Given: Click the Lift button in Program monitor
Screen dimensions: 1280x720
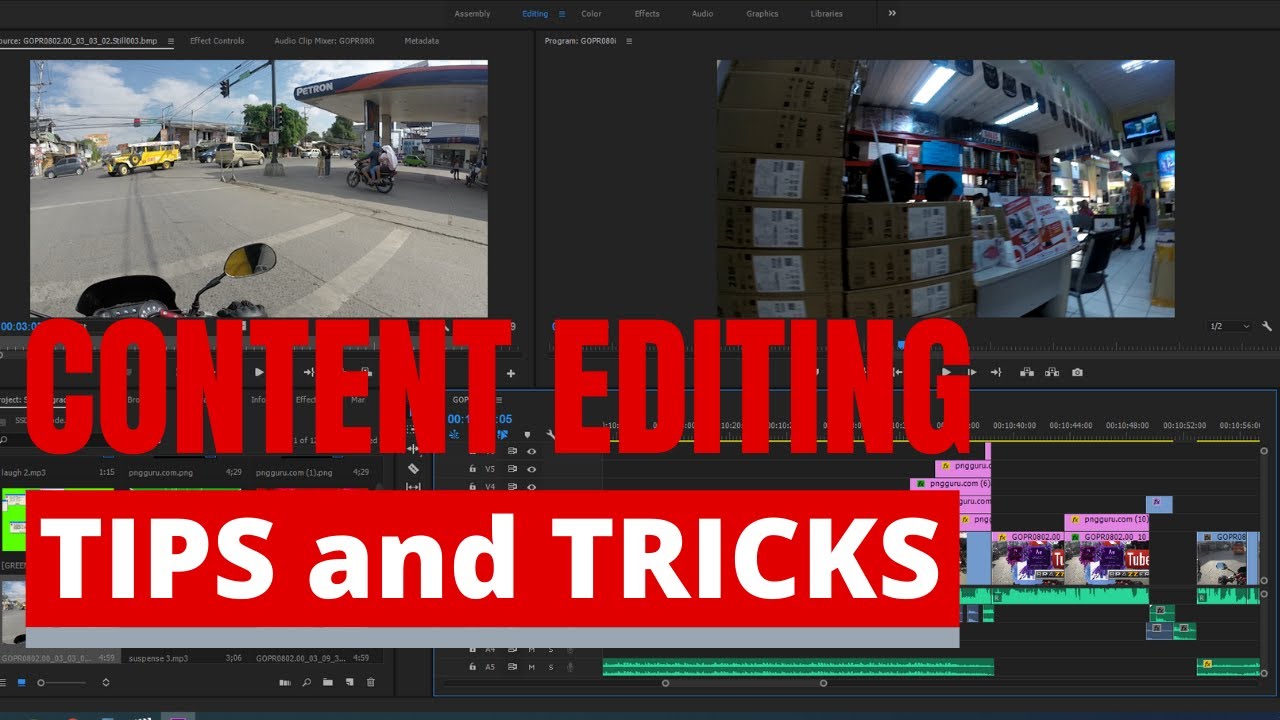Looking at the screenshot, I should click(x=1027, y=372).
